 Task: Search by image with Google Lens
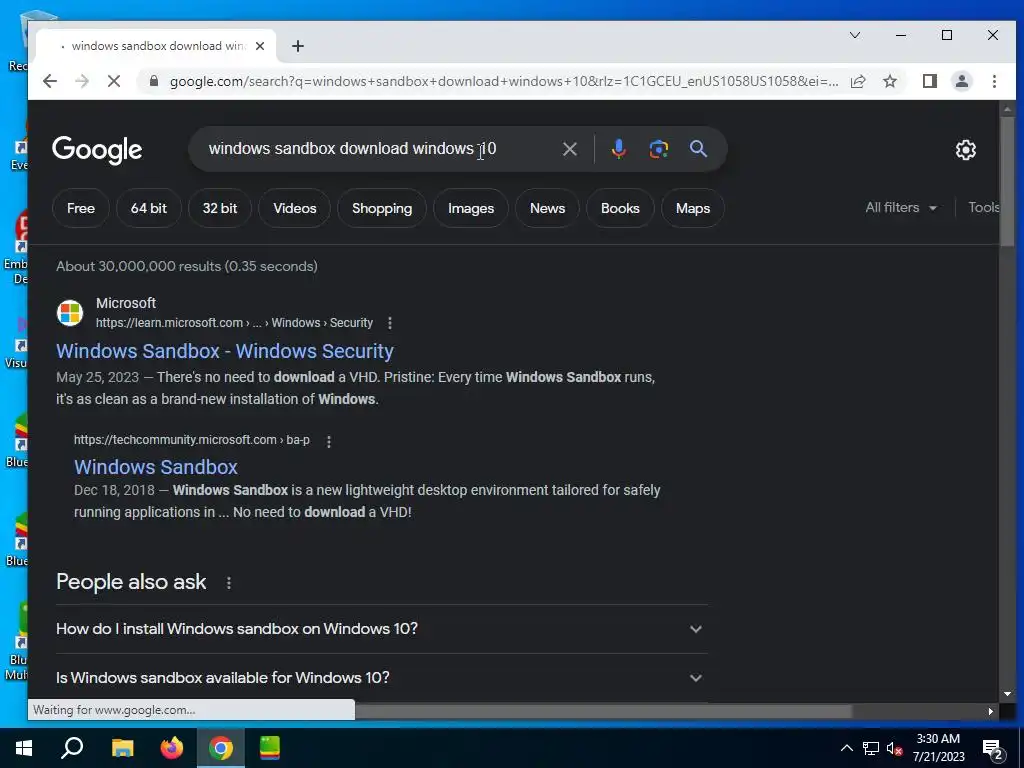(x=658, y=149)
